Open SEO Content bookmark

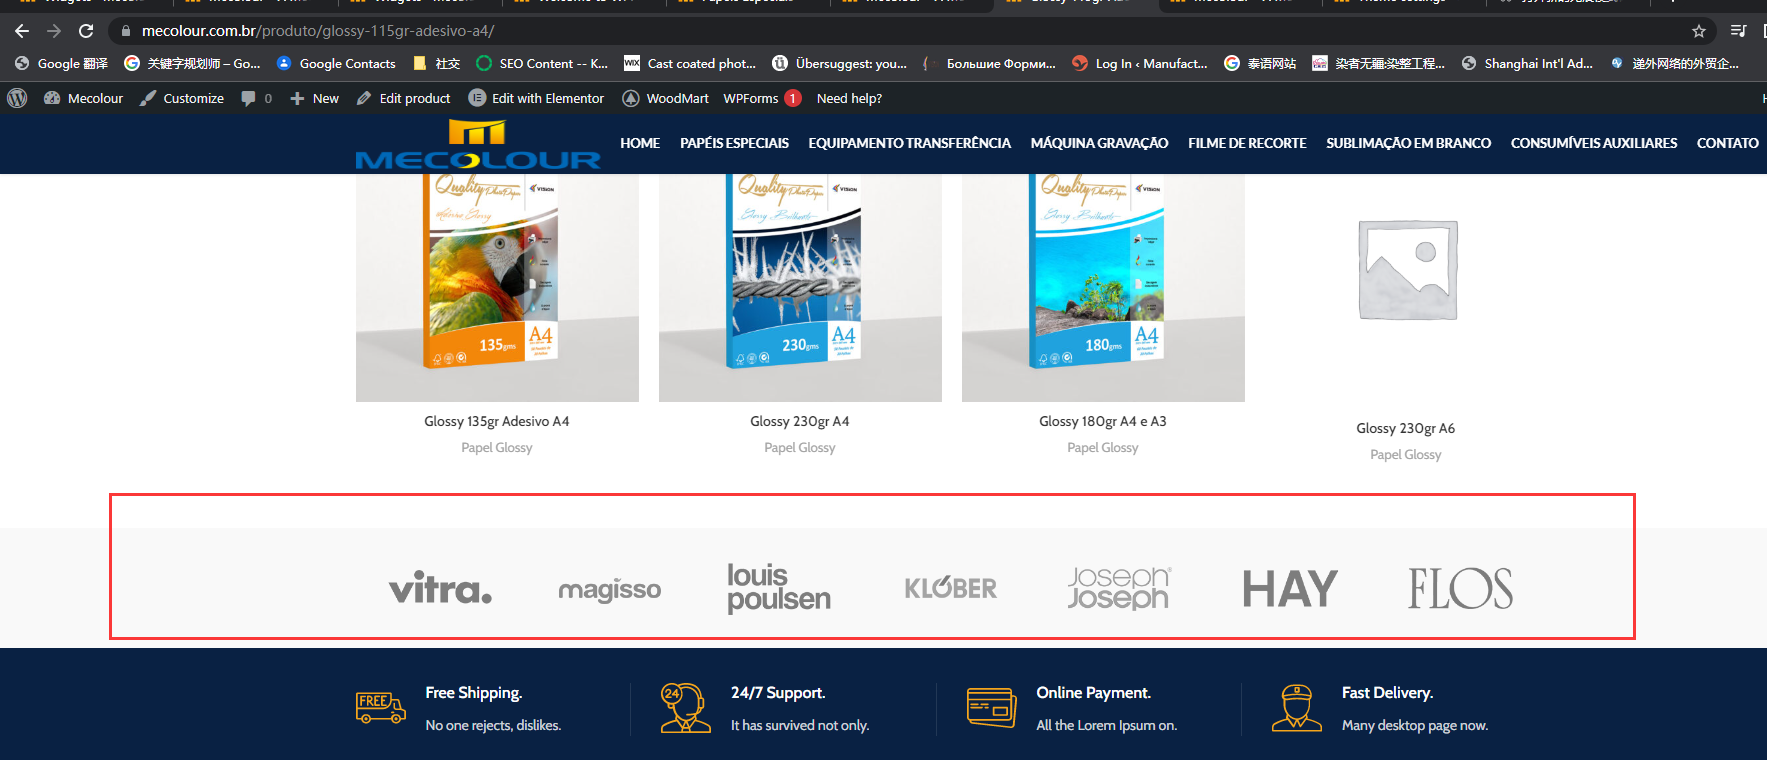(x=542, y=63)
